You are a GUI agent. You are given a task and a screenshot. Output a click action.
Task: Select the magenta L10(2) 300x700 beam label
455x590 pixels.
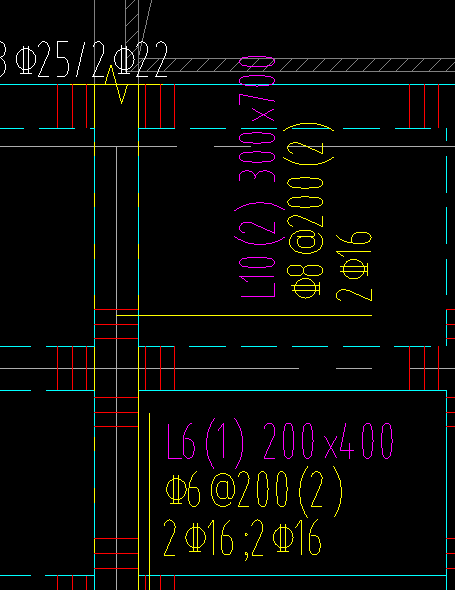259,177
